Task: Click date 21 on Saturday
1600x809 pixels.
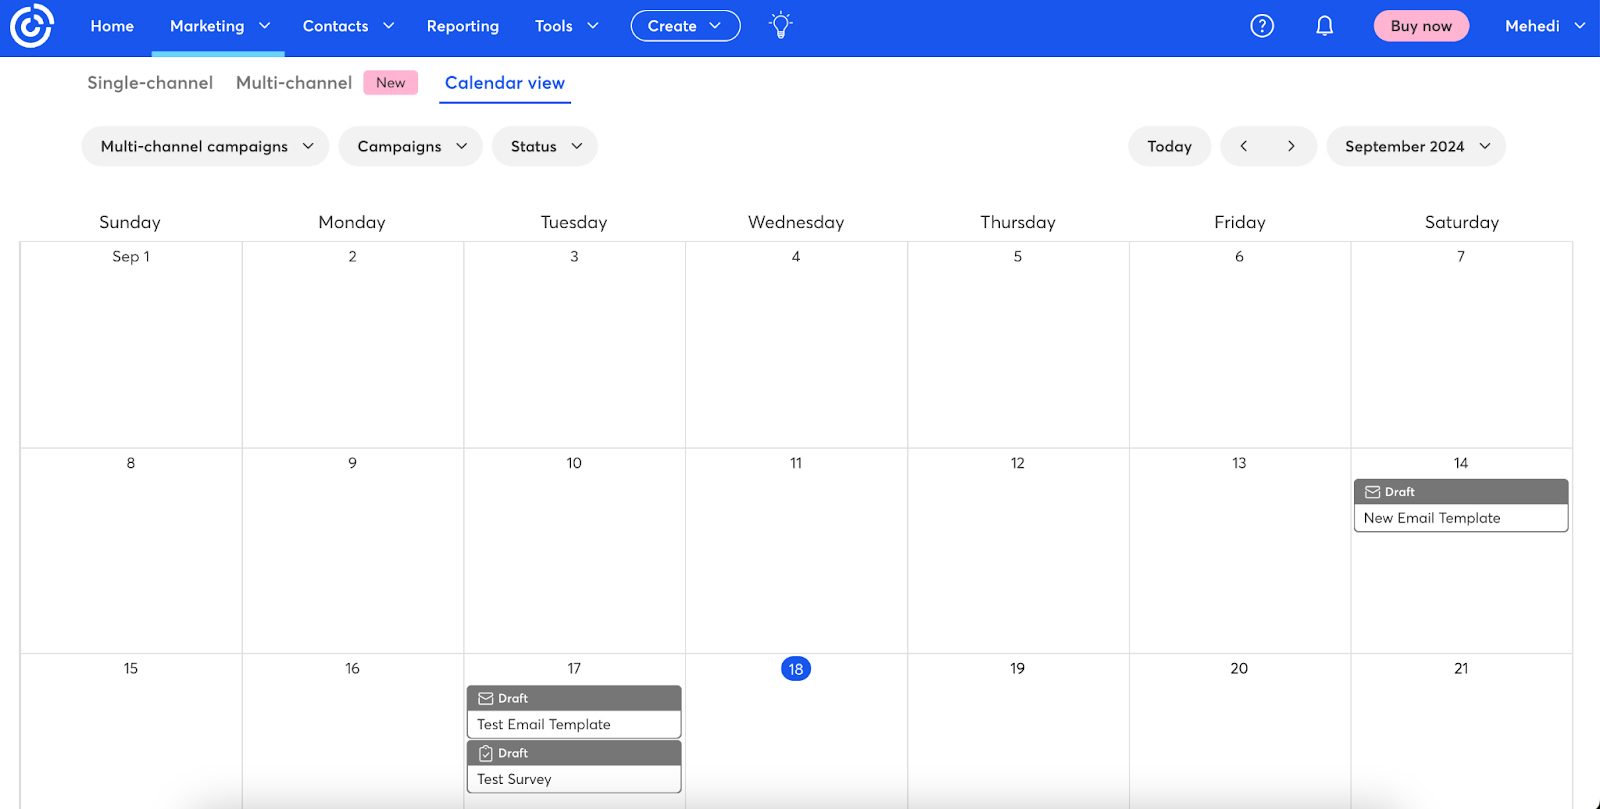Action: (1461, 668)
